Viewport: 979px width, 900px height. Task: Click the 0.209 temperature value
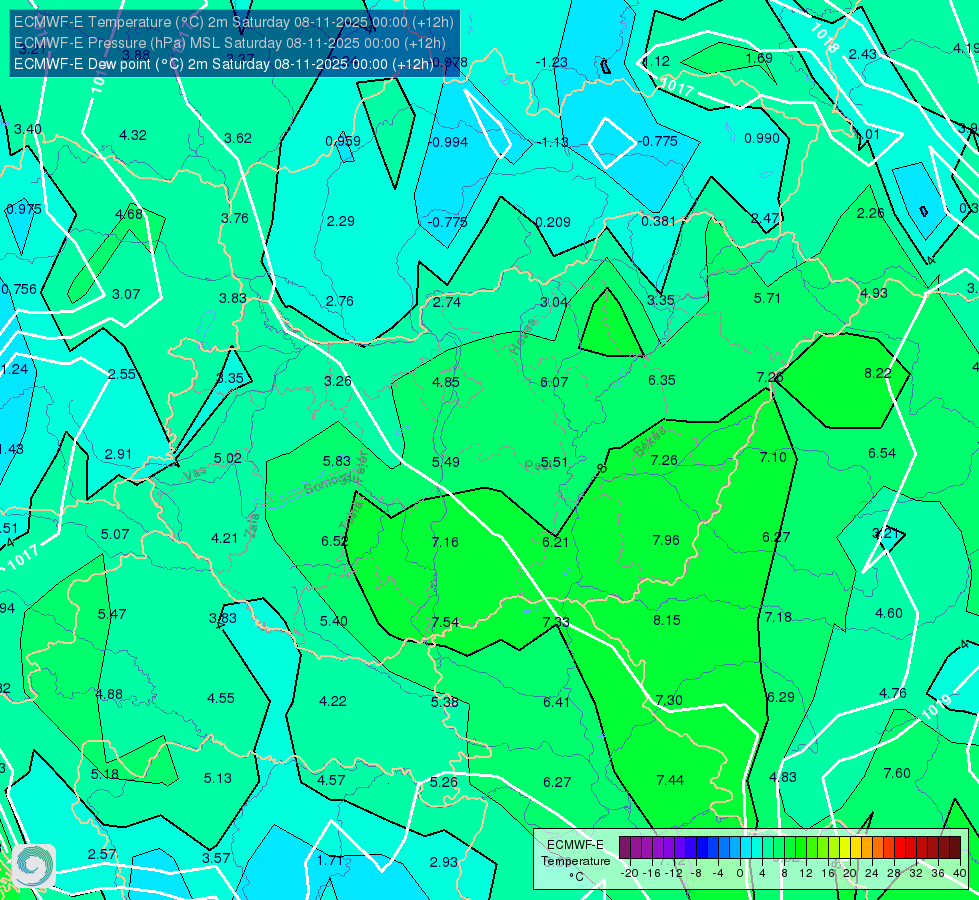pos(553,222)
